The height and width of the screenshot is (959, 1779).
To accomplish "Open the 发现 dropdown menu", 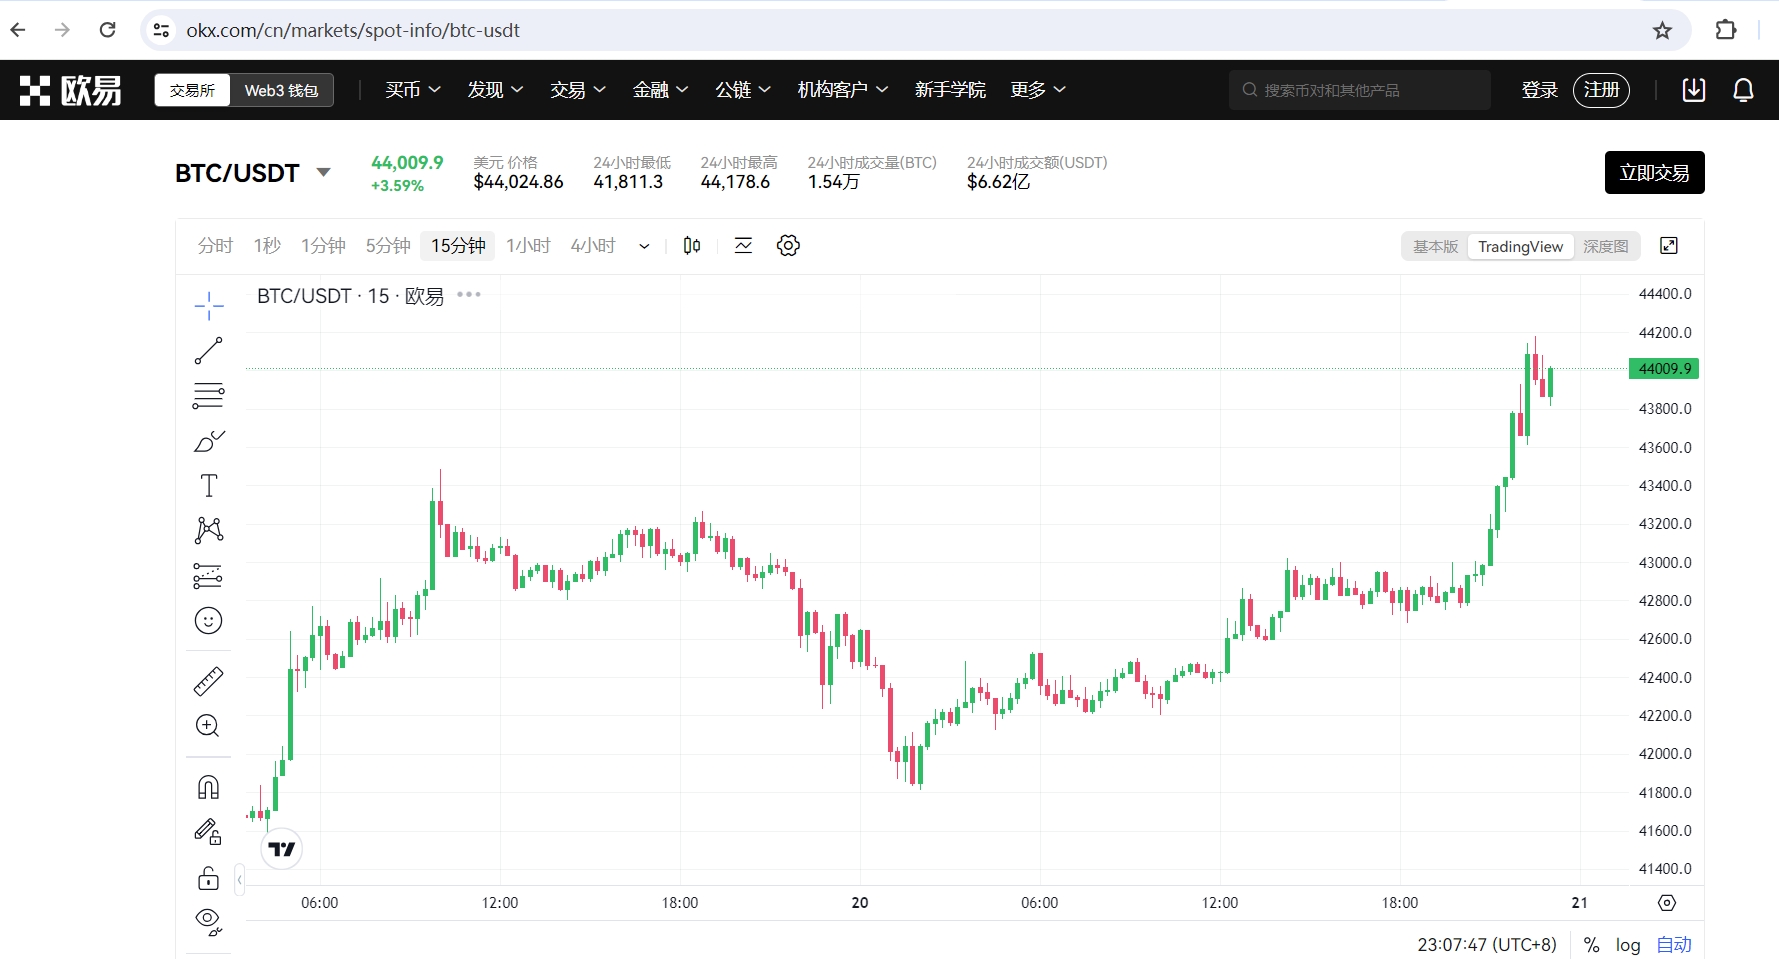I will 495,90.
